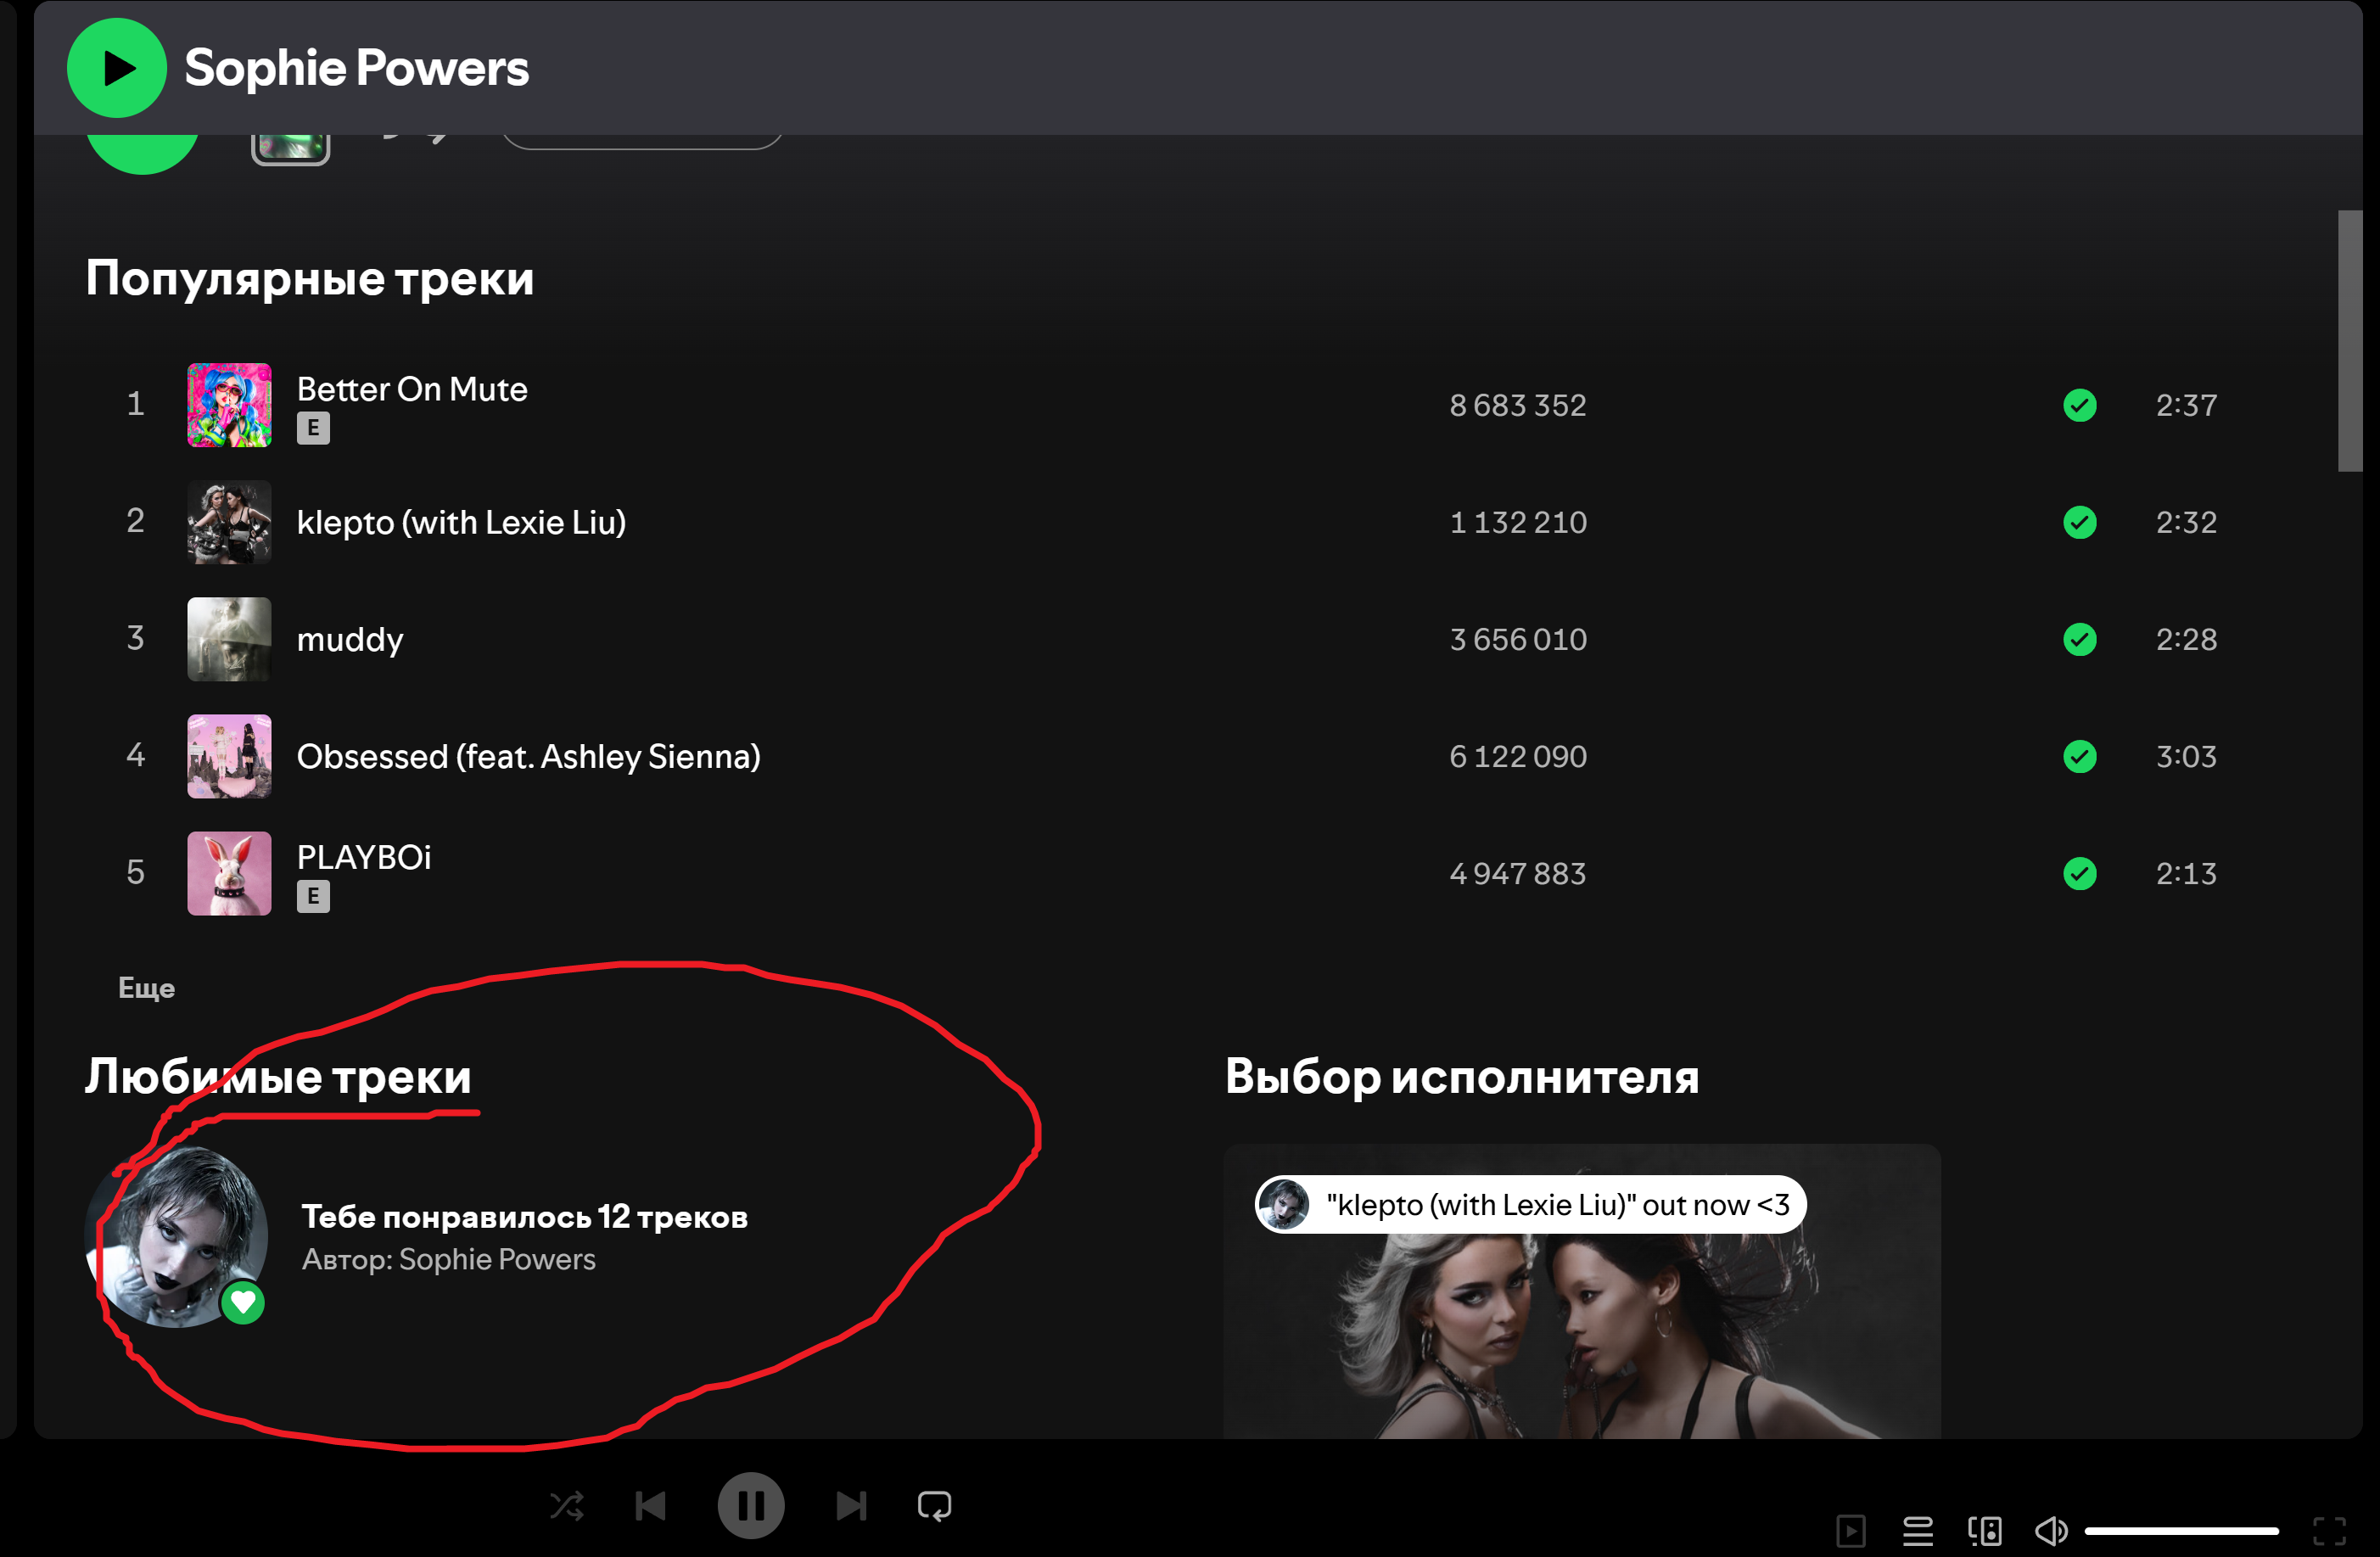2380x1557 pixels.
Task: Click the Obsessed track cover art
Action: click(229, 756)
